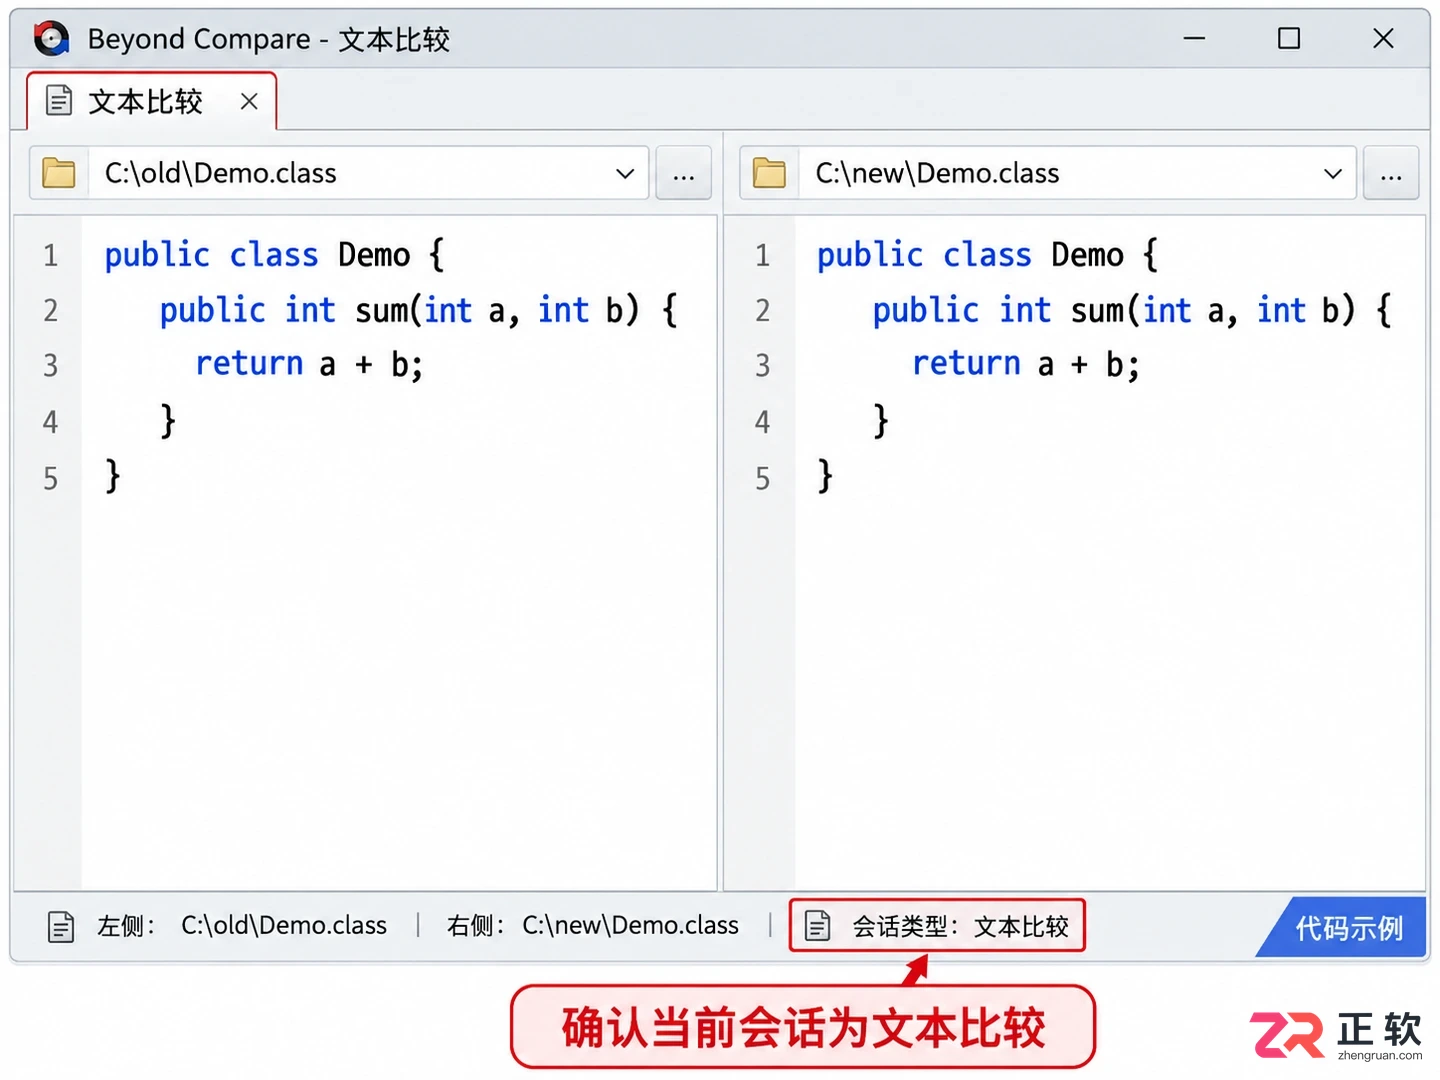Image resolution: width=1440 pixels, height=1080 pixels.
Task: Click line number 4 in right pane
Action: tap(762, 422)
